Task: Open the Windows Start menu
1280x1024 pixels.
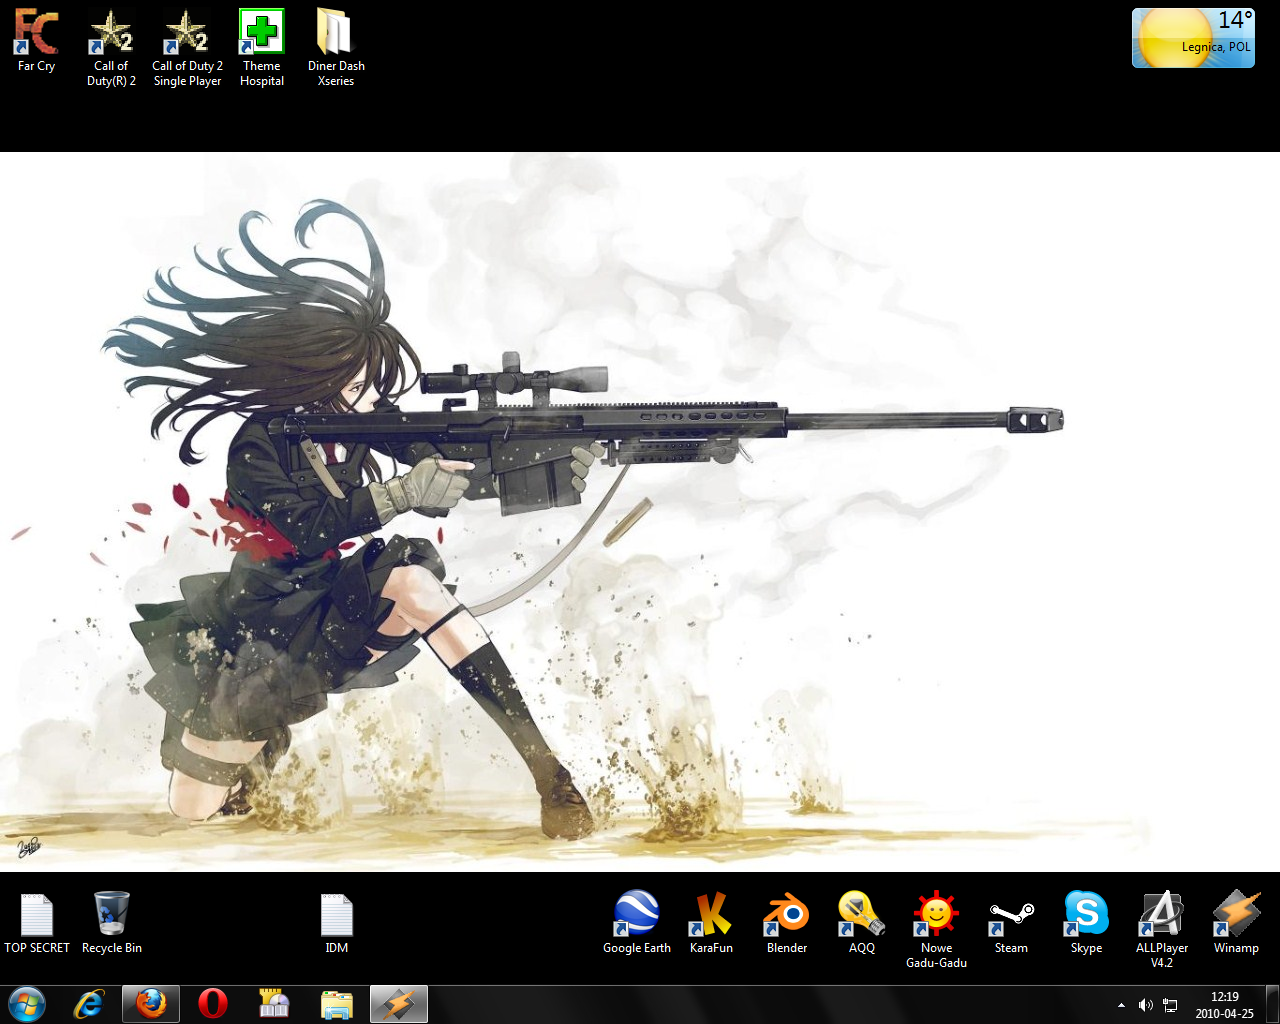Action: [27, 1004]
